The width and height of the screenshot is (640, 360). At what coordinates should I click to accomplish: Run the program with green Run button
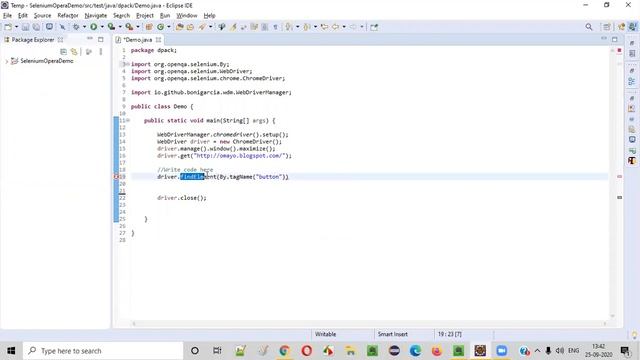click(93, 27)
